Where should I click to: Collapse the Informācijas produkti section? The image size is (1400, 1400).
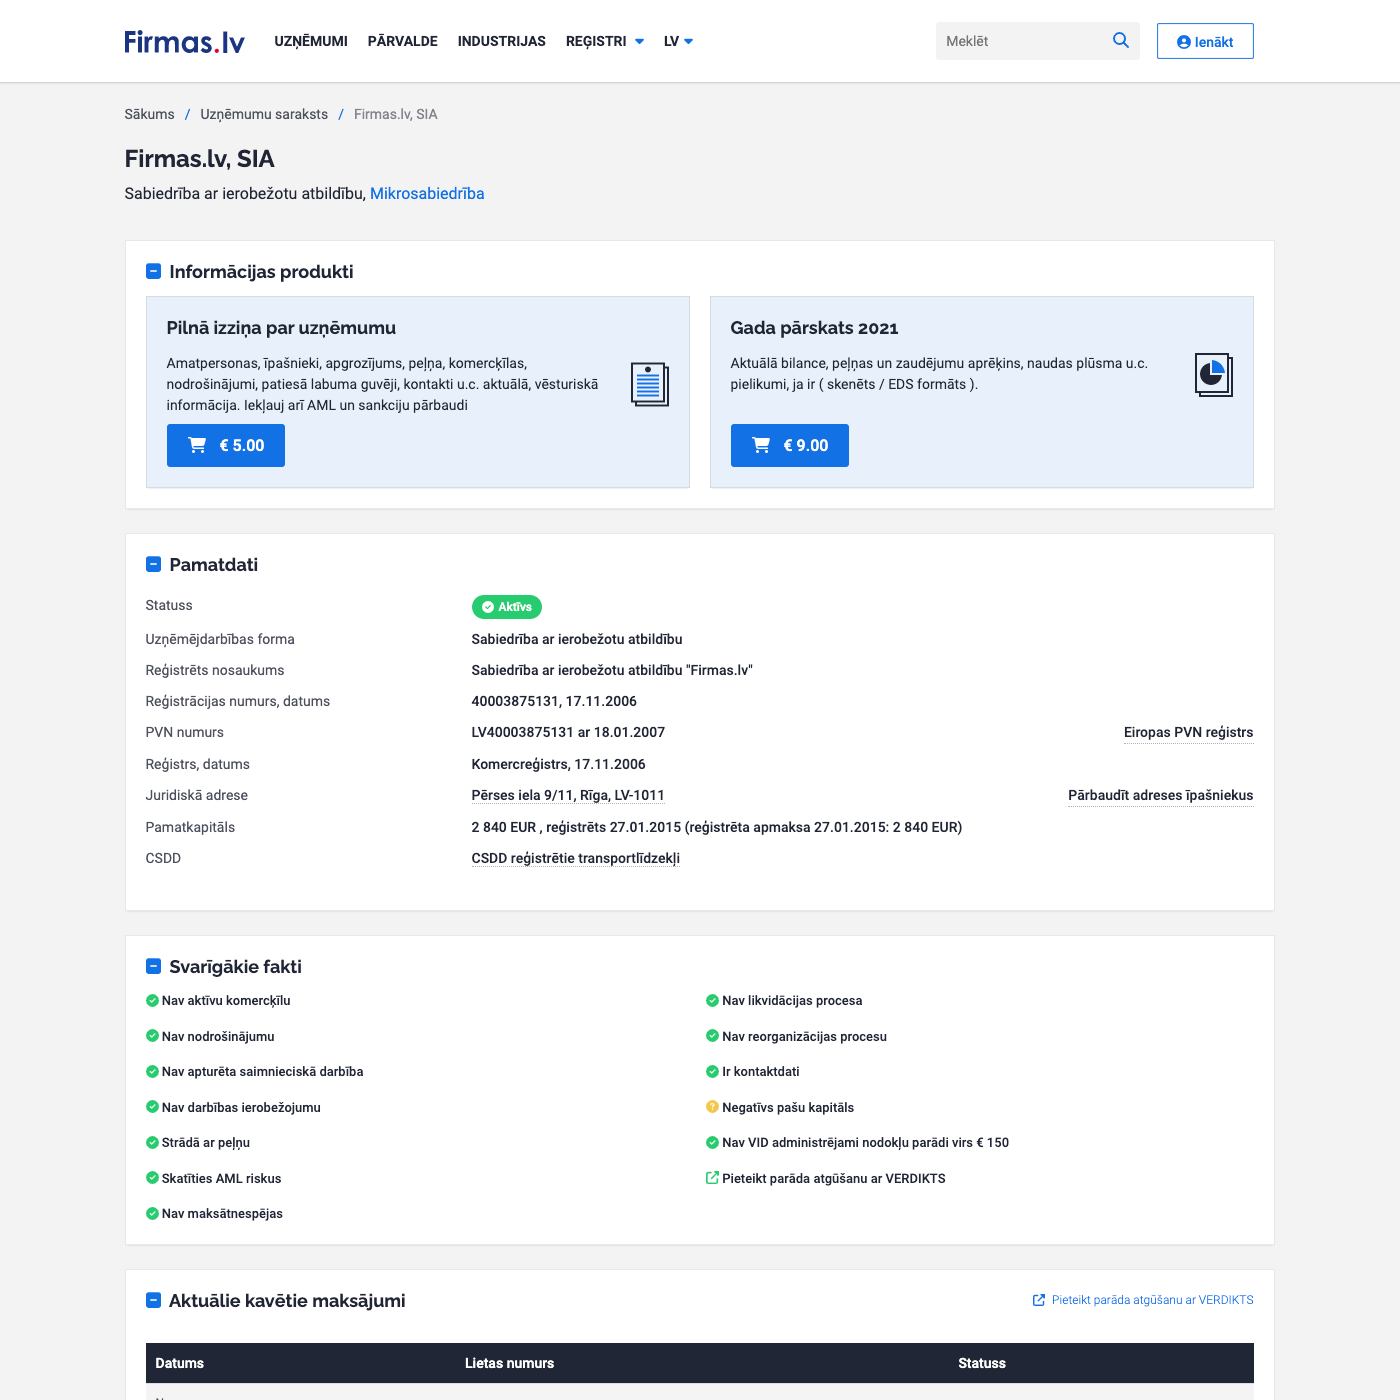pos(153,271)
